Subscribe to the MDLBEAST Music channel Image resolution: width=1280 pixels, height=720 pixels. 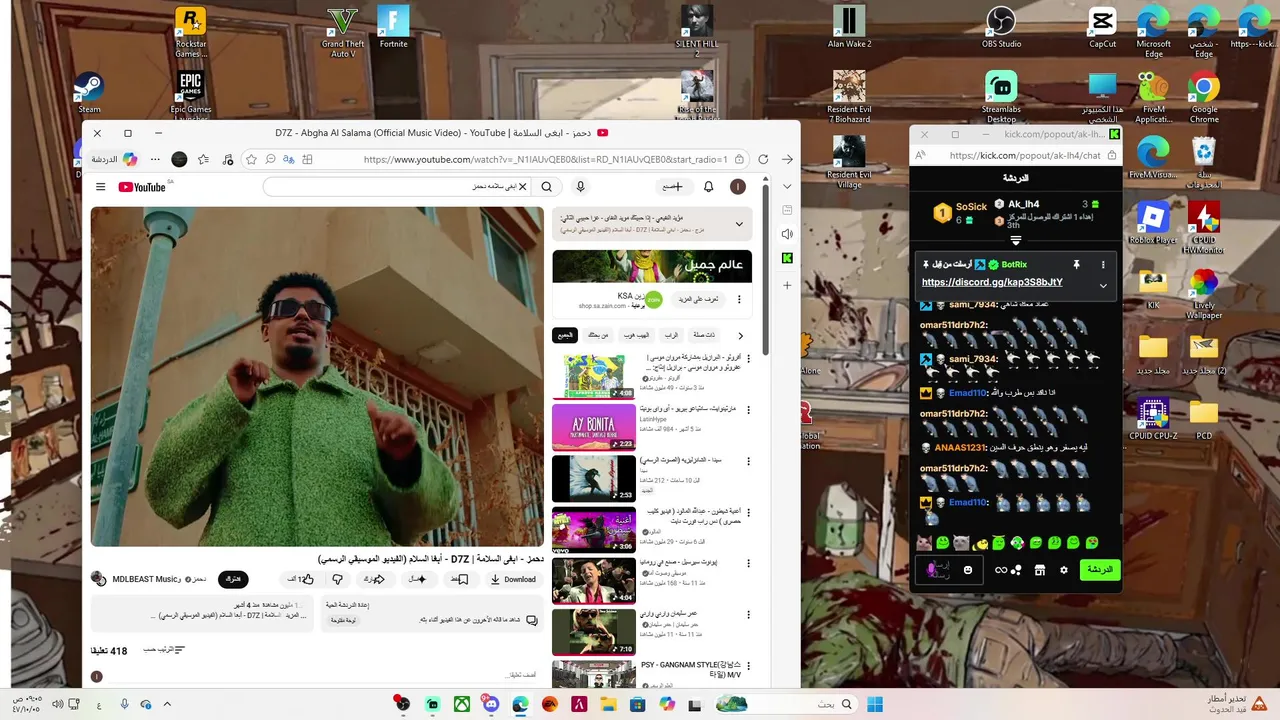233,579
